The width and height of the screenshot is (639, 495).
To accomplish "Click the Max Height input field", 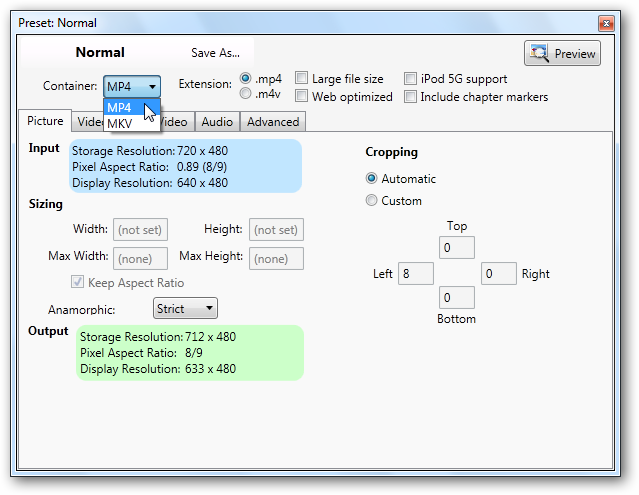I will tap(276, 259).
